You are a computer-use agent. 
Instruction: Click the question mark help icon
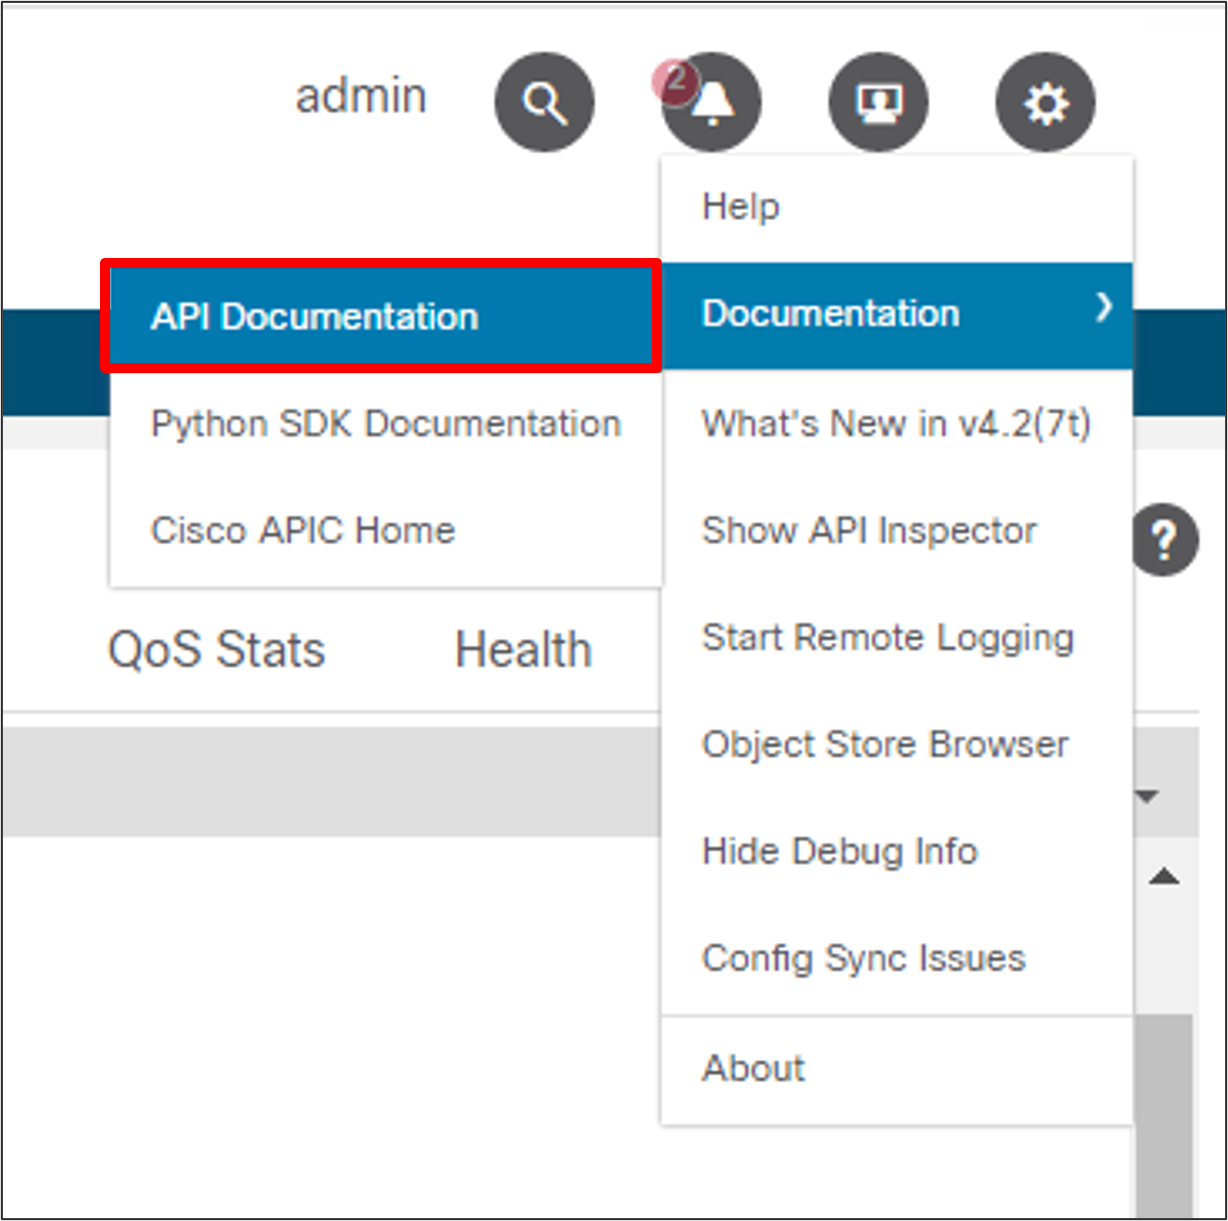coord(1164,541)
